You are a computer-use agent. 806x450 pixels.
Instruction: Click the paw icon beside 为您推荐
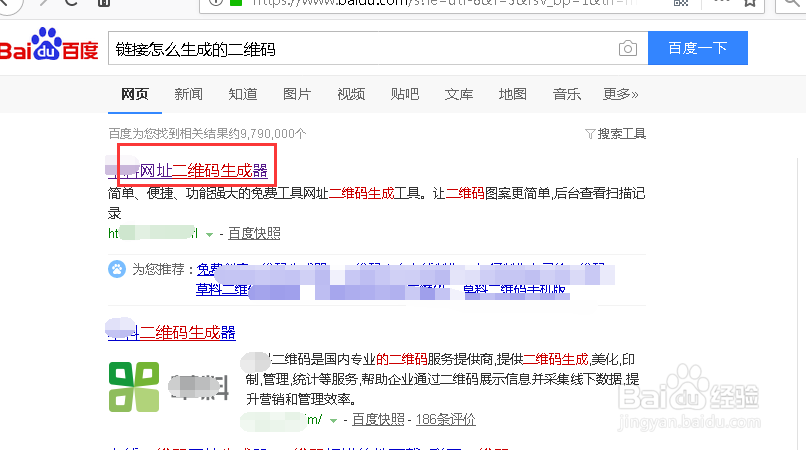pos(117,269)
